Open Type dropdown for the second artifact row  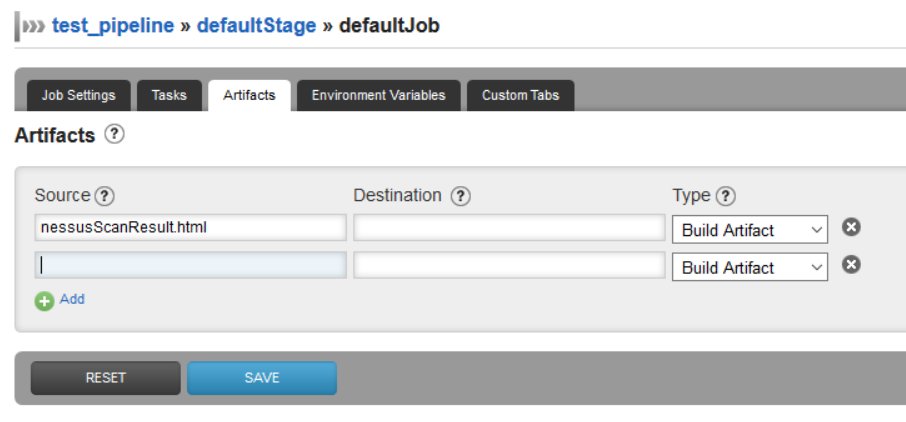tap(749, 267)
